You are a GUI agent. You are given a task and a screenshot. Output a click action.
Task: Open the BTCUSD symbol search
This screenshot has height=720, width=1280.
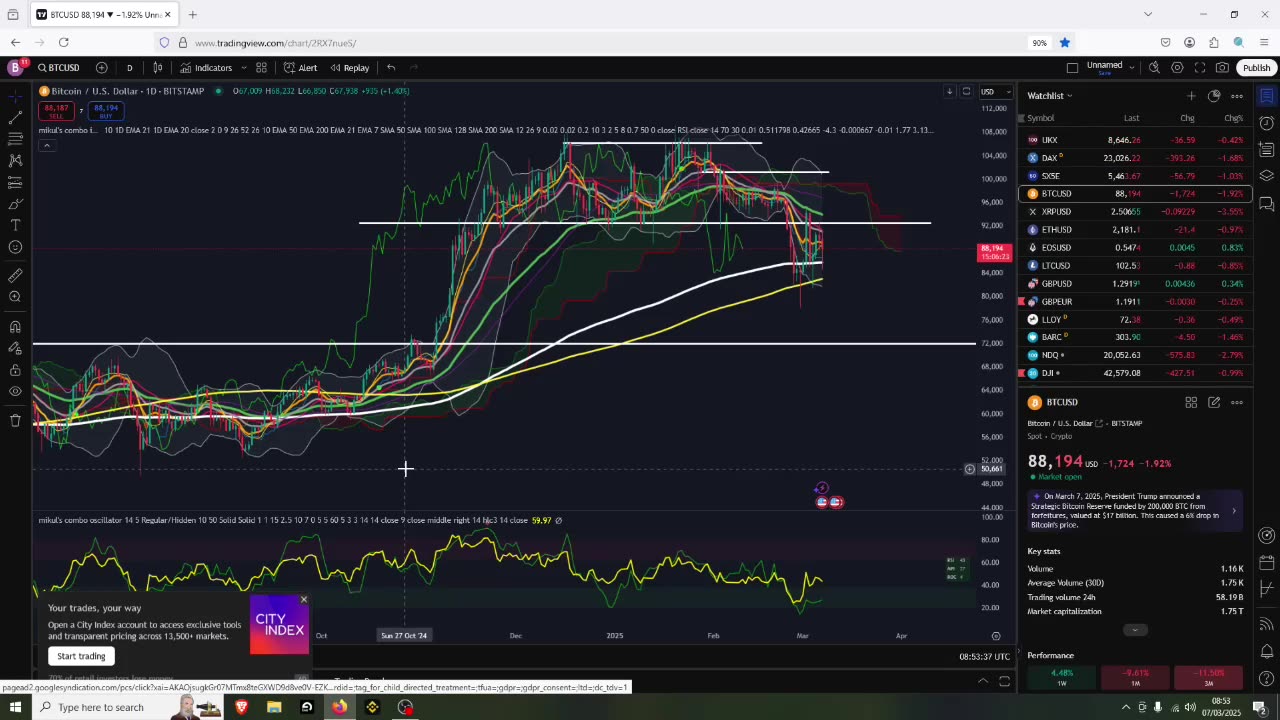pos(59,68)
